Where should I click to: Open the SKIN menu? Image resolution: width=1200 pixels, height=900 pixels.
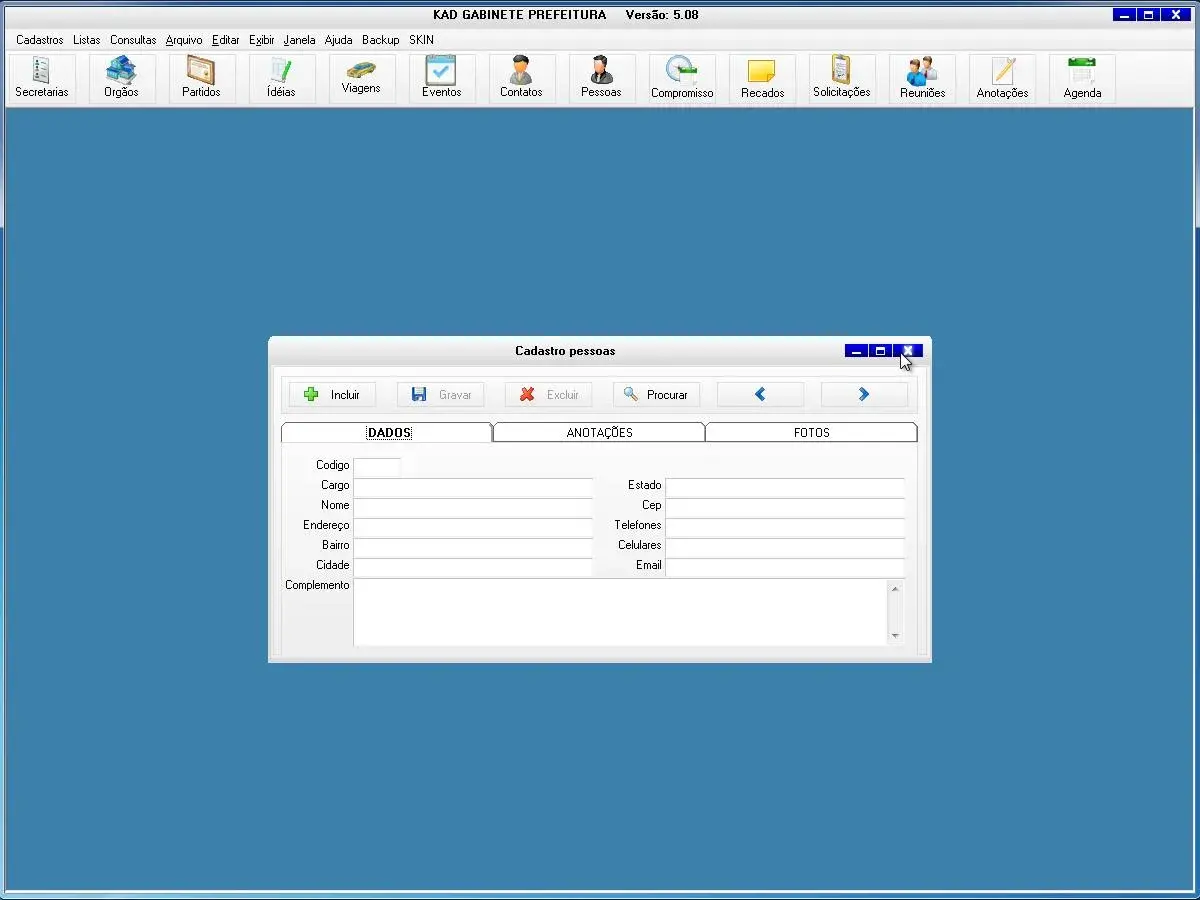pyautogui.click(x=421, y=40)
